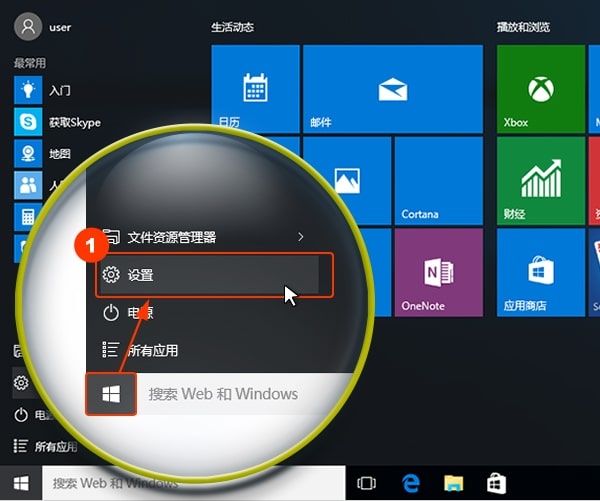Select 设置 highlighted in the red box
600x501 pixels.
tap(210, 274)
